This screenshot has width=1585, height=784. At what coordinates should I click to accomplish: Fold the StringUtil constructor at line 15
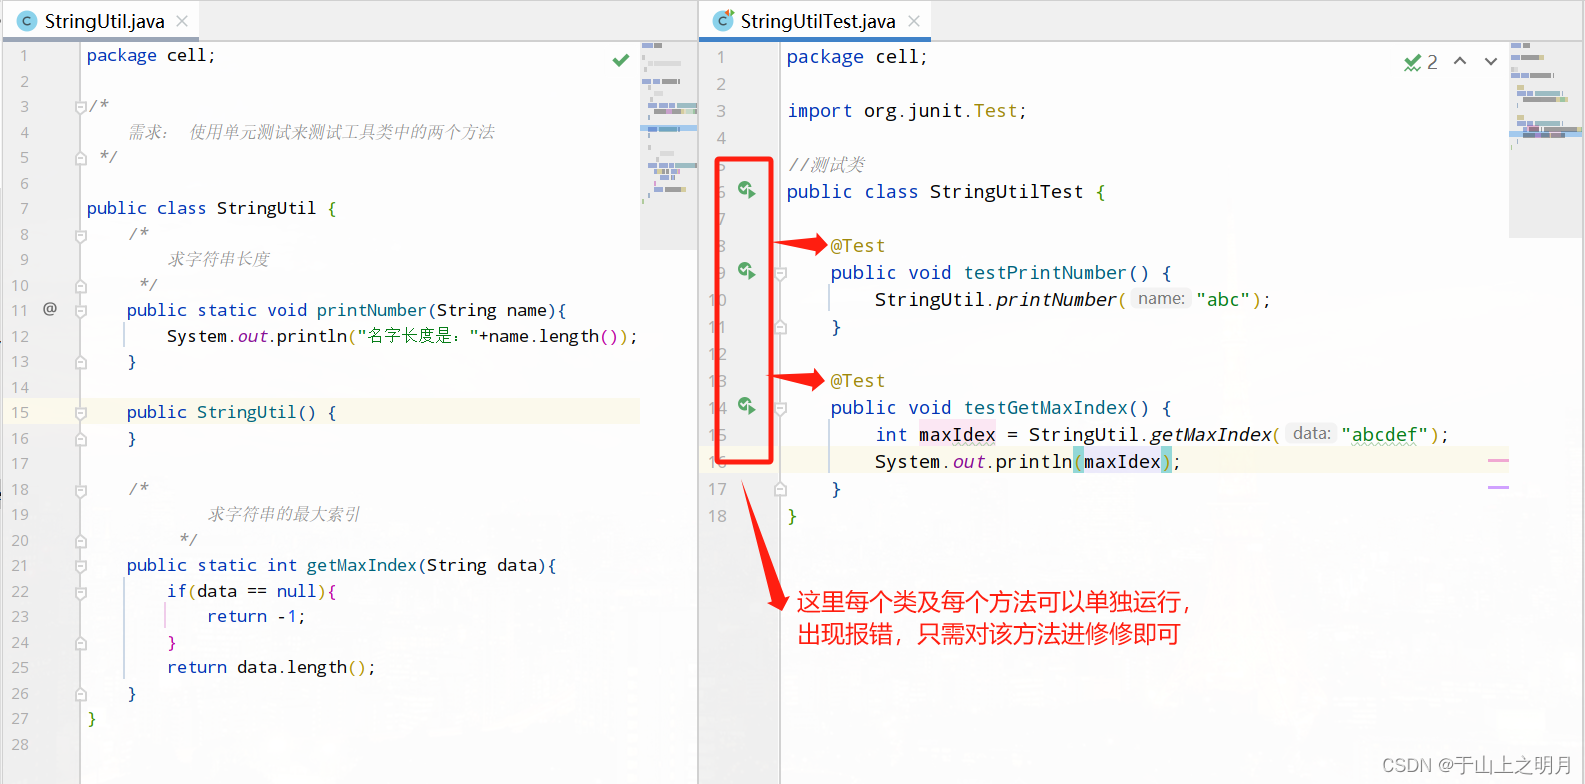pos(81,413)
